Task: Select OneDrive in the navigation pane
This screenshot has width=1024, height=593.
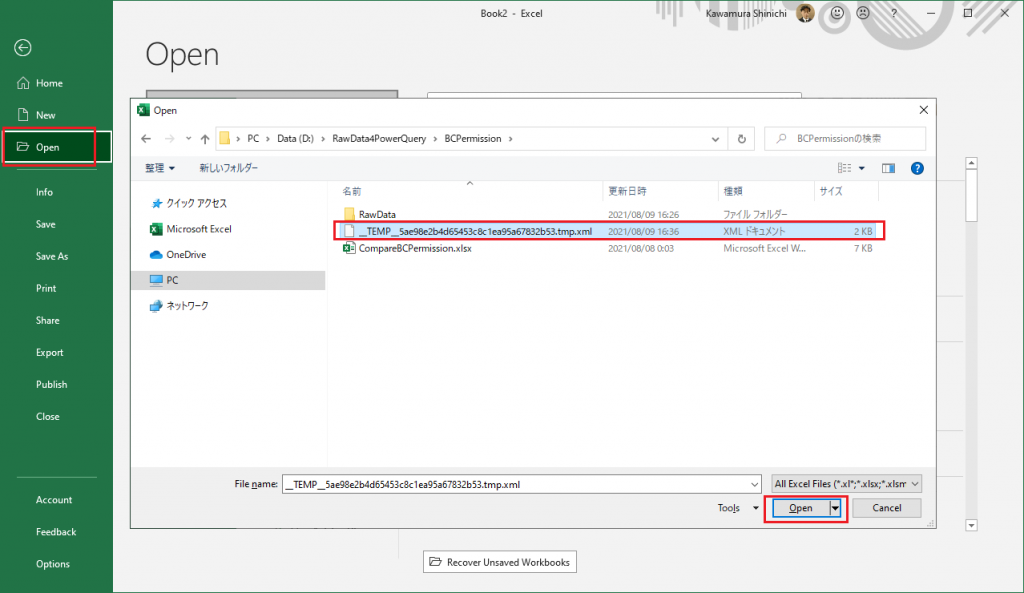Action: (x=187, y=255)
